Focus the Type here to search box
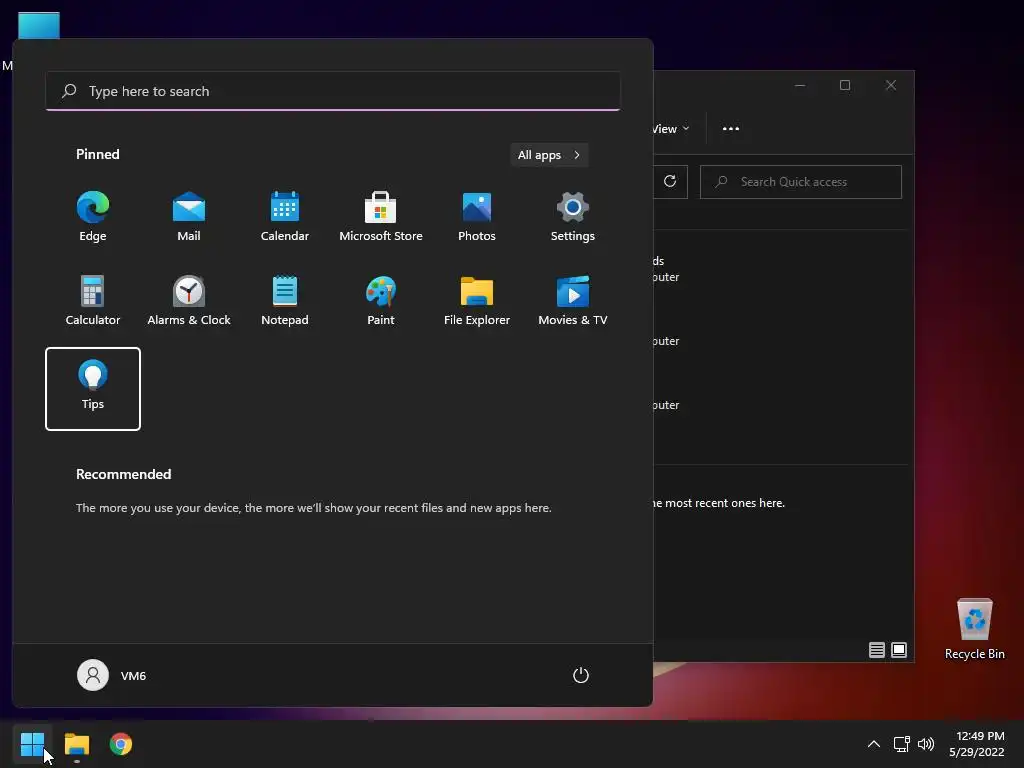1024x768 pixels. pyautogui.click(x=333, y=91)
